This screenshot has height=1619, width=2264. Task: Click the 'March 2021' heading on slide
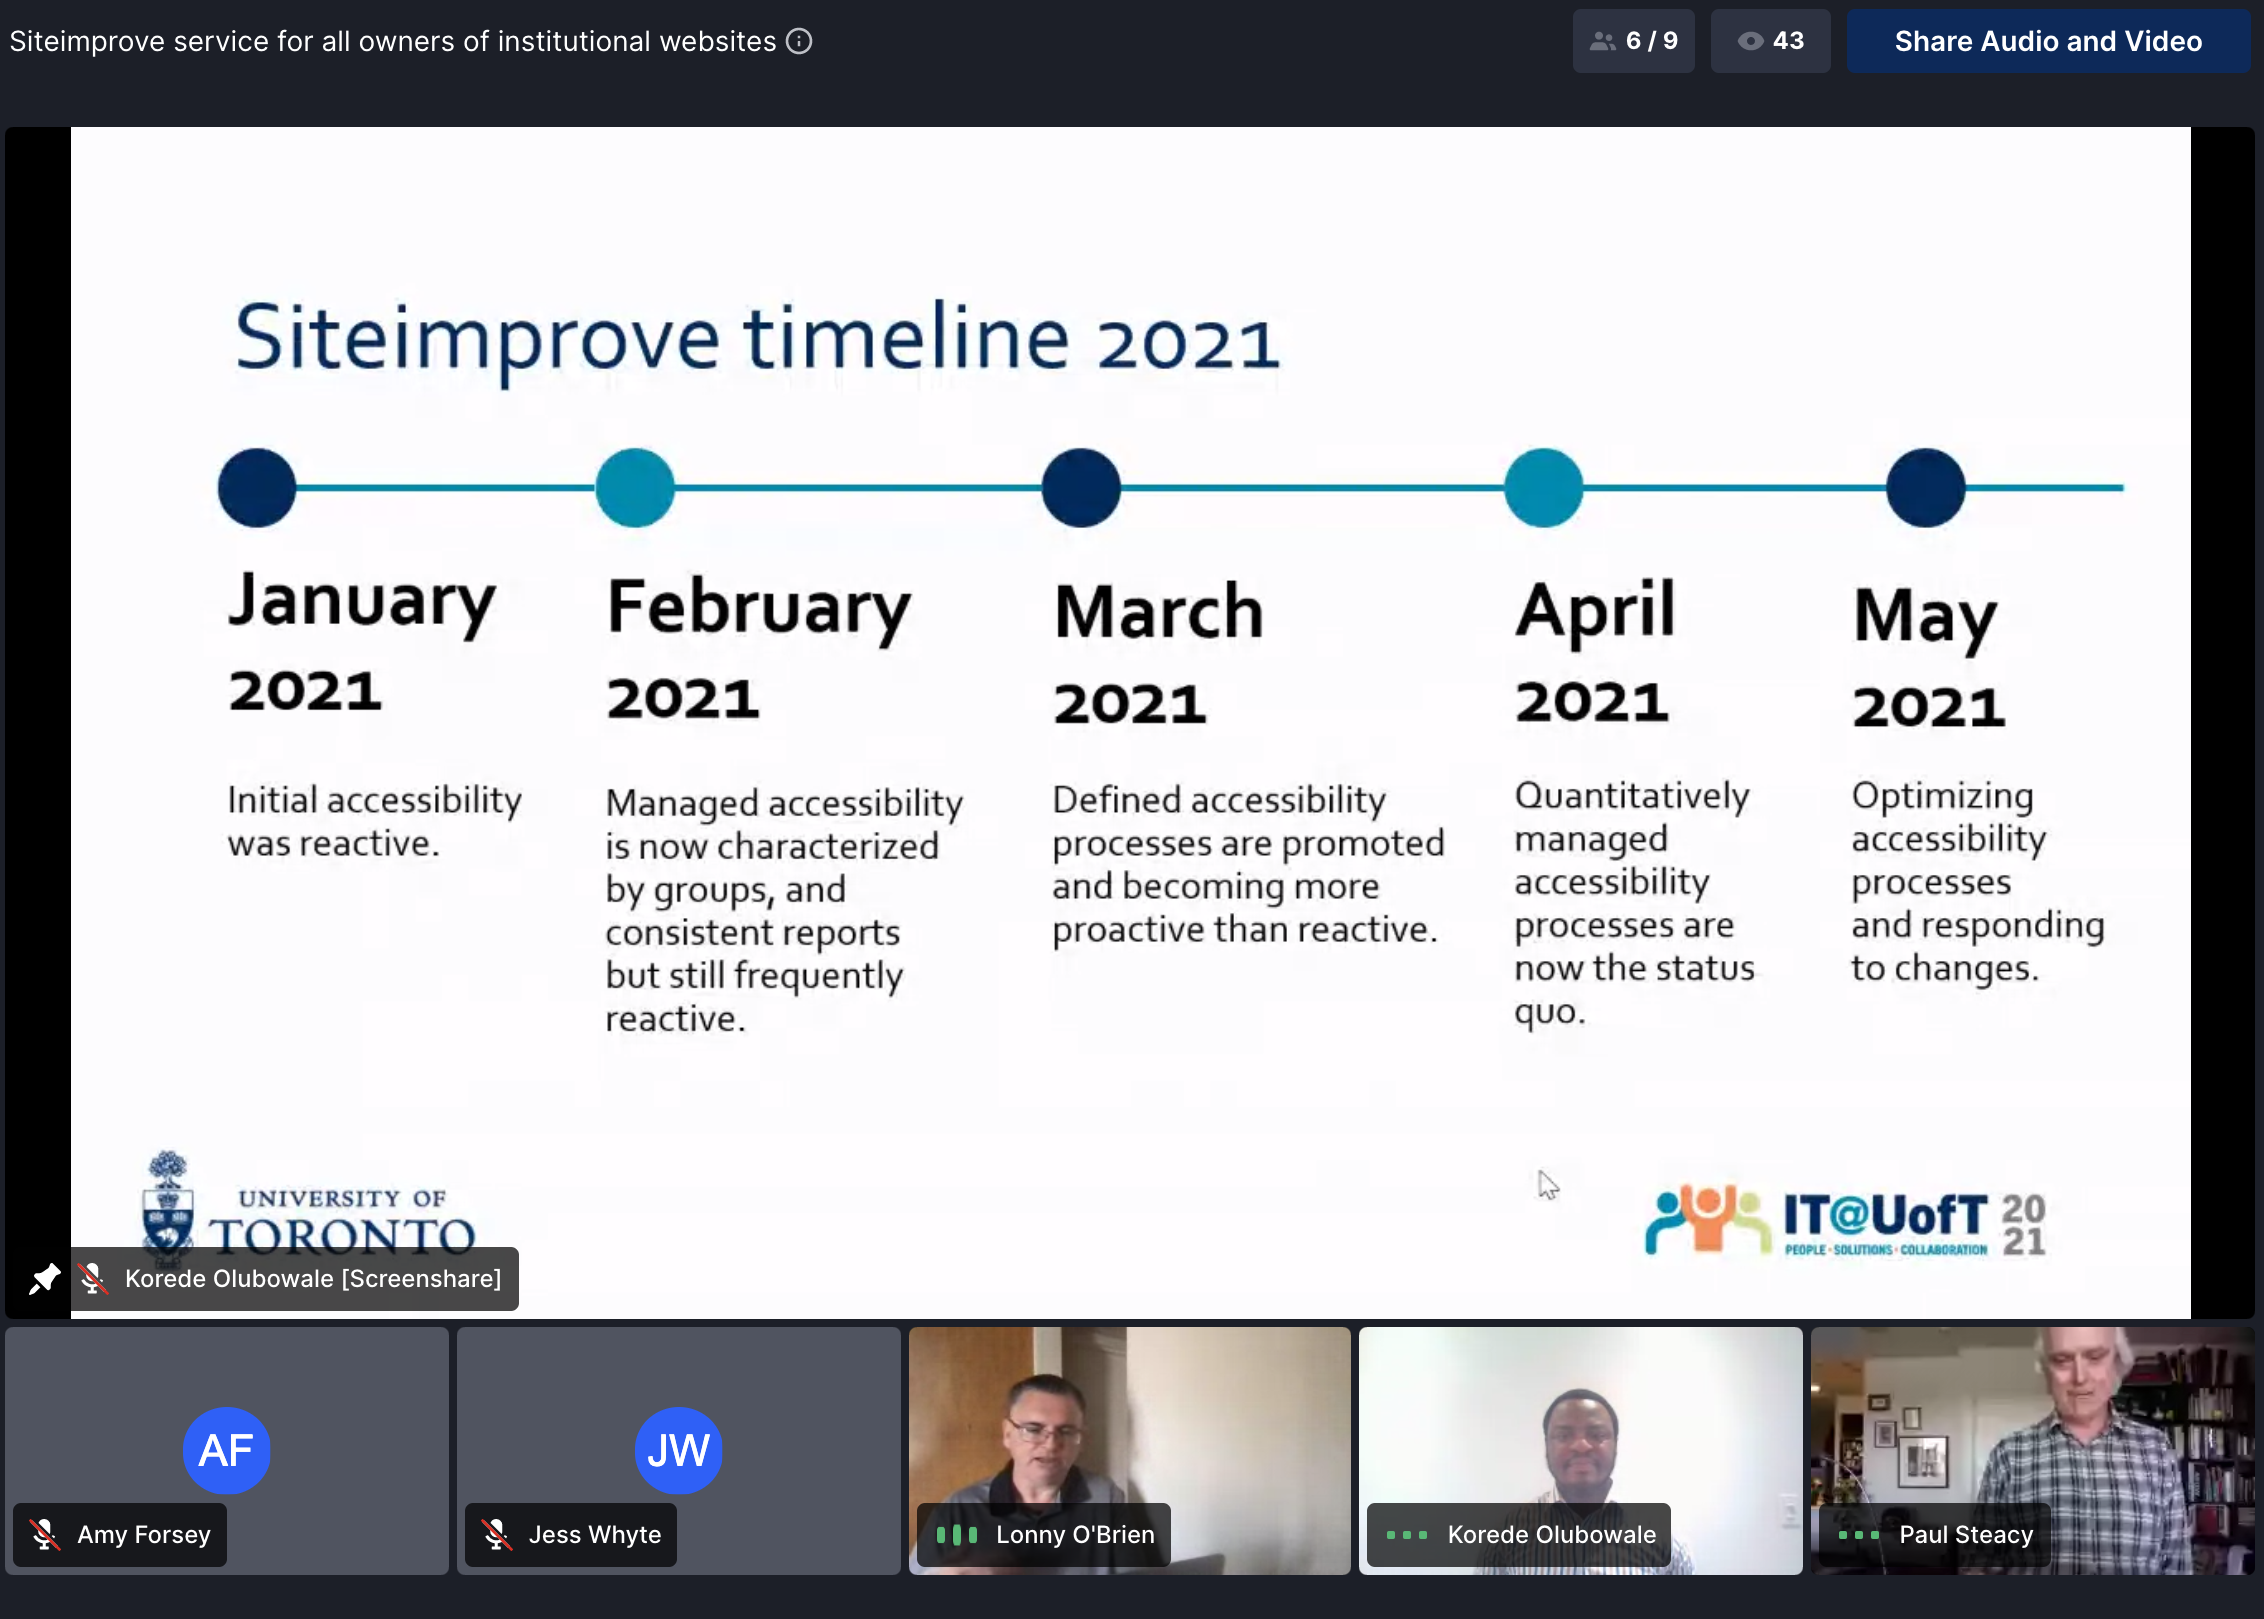click(1159, 653)
